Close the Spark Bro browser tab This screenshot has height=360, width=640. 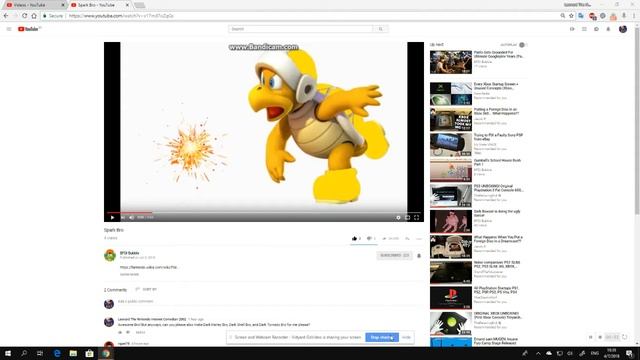pyautogui.click(x=127, y=5)
